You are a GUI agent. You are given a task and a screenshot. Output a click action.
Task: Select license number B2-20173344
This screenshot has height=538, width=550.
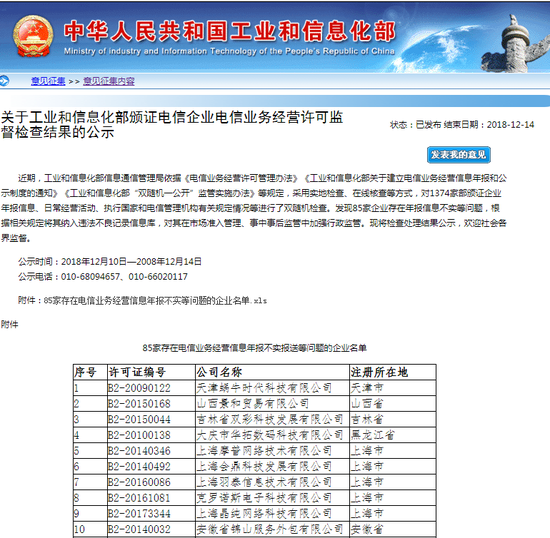(139, 513)
